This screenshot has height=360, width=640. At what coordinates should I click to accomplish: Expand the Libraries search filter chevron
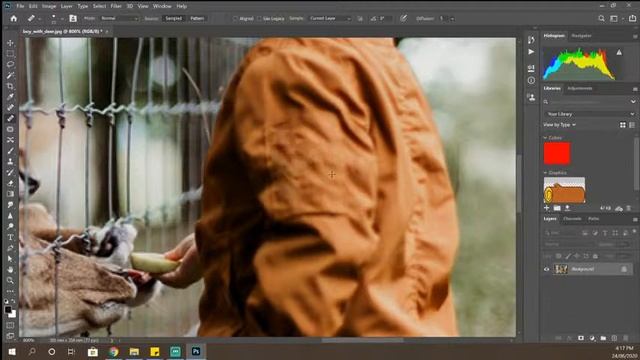pos(633,102)
